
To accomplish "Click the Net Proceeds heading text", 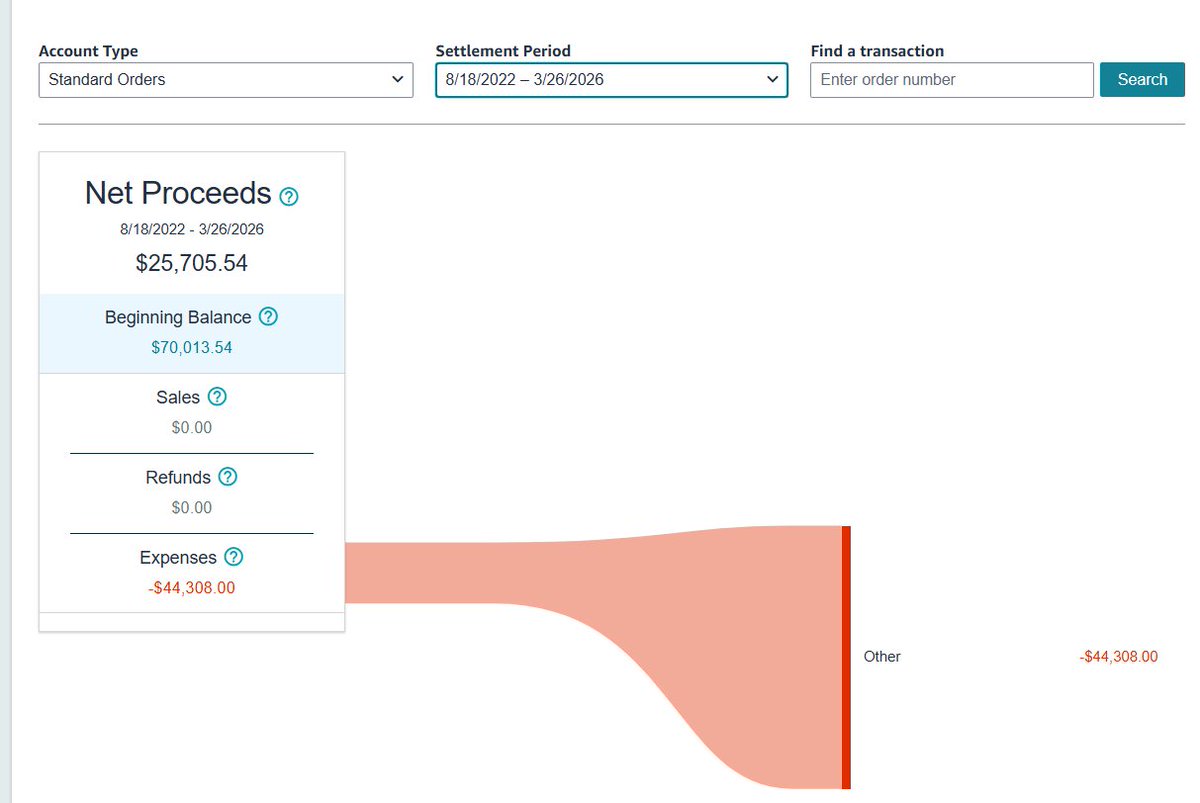I will [178, 193].
